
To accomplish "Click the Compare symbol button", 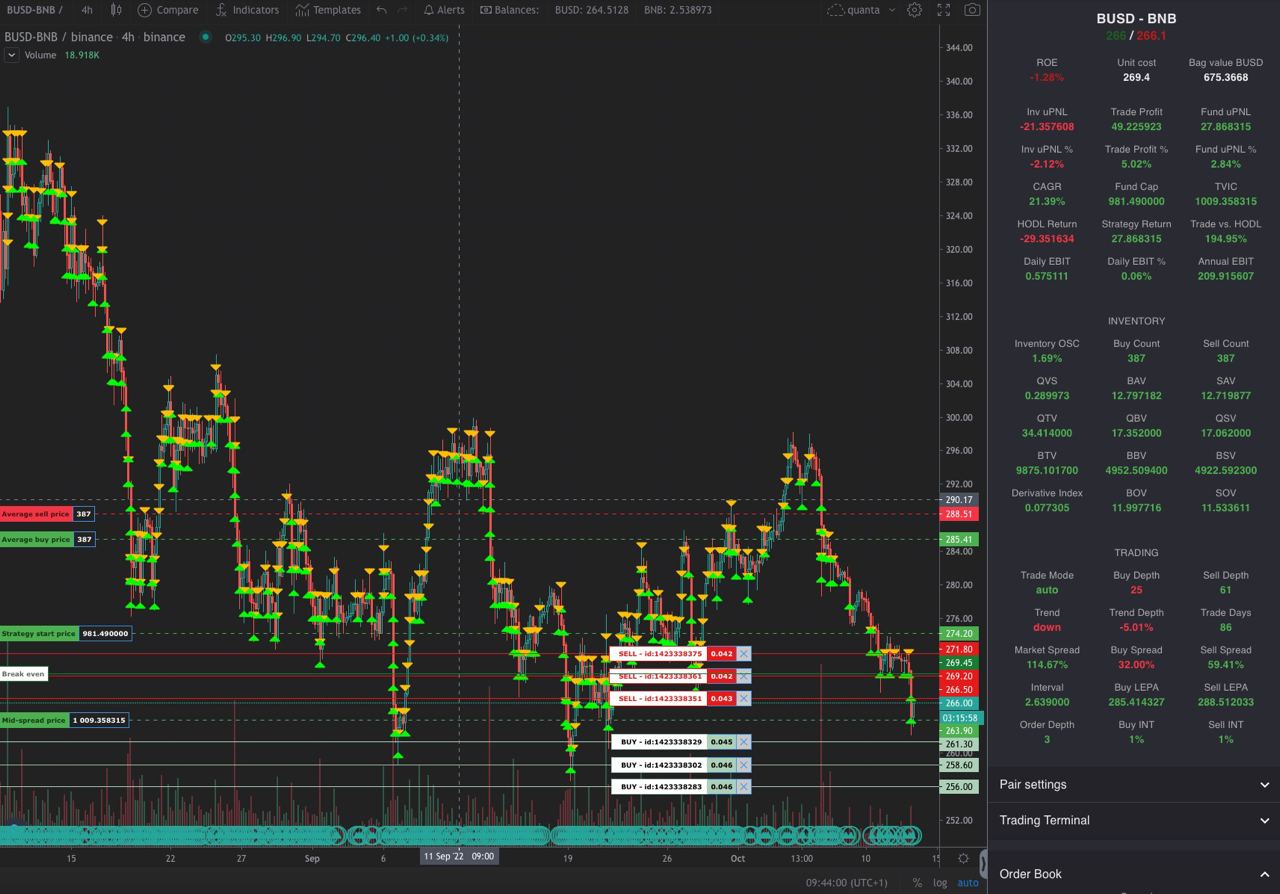I will (168, 10).
